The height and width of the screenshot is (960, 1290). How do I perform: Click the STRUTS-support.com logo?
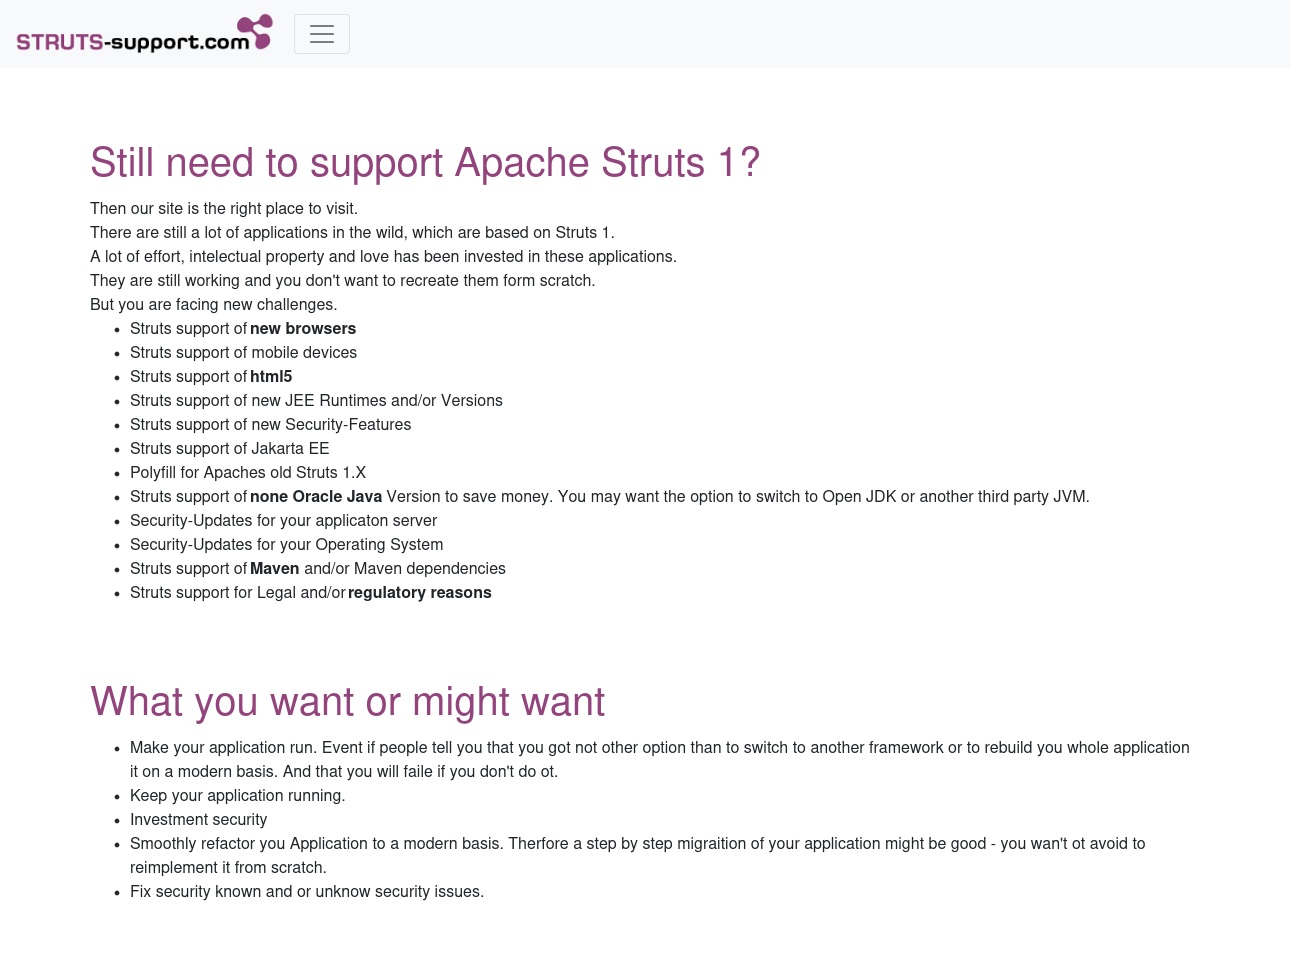point(145,33)
